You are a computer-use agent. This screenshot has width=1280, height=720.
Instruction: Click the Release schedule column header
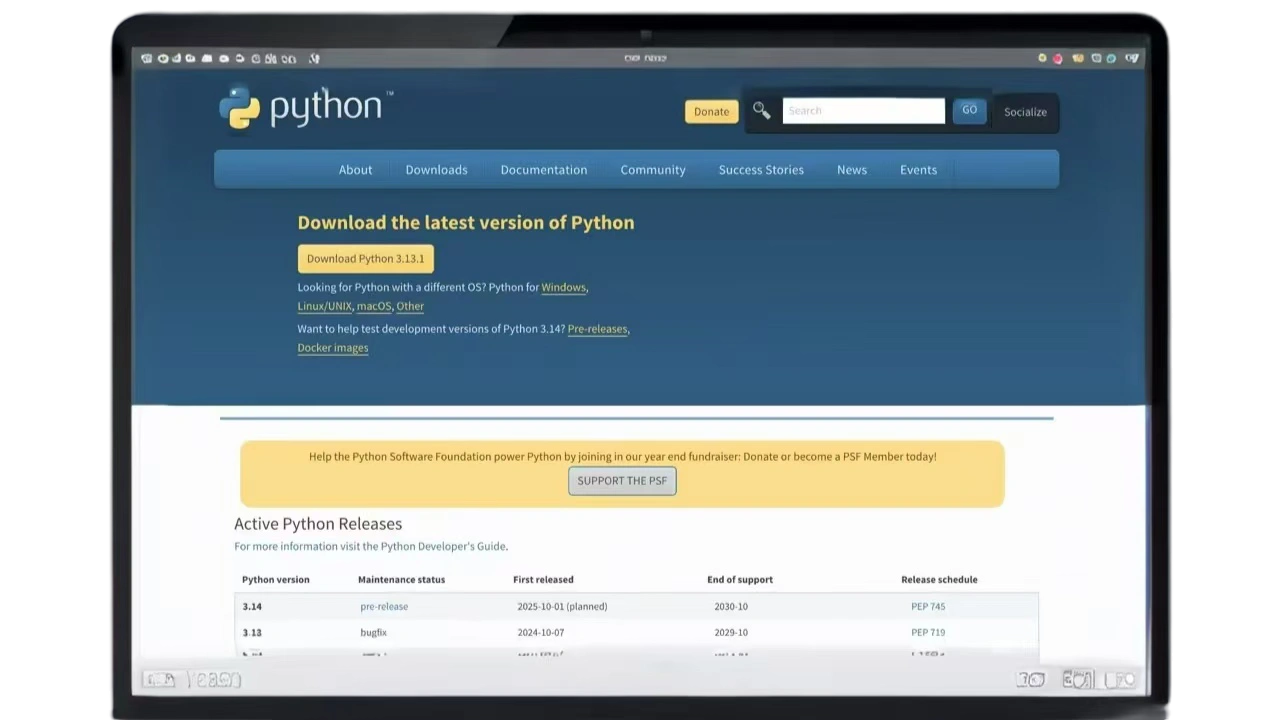[x=939, y=579]
